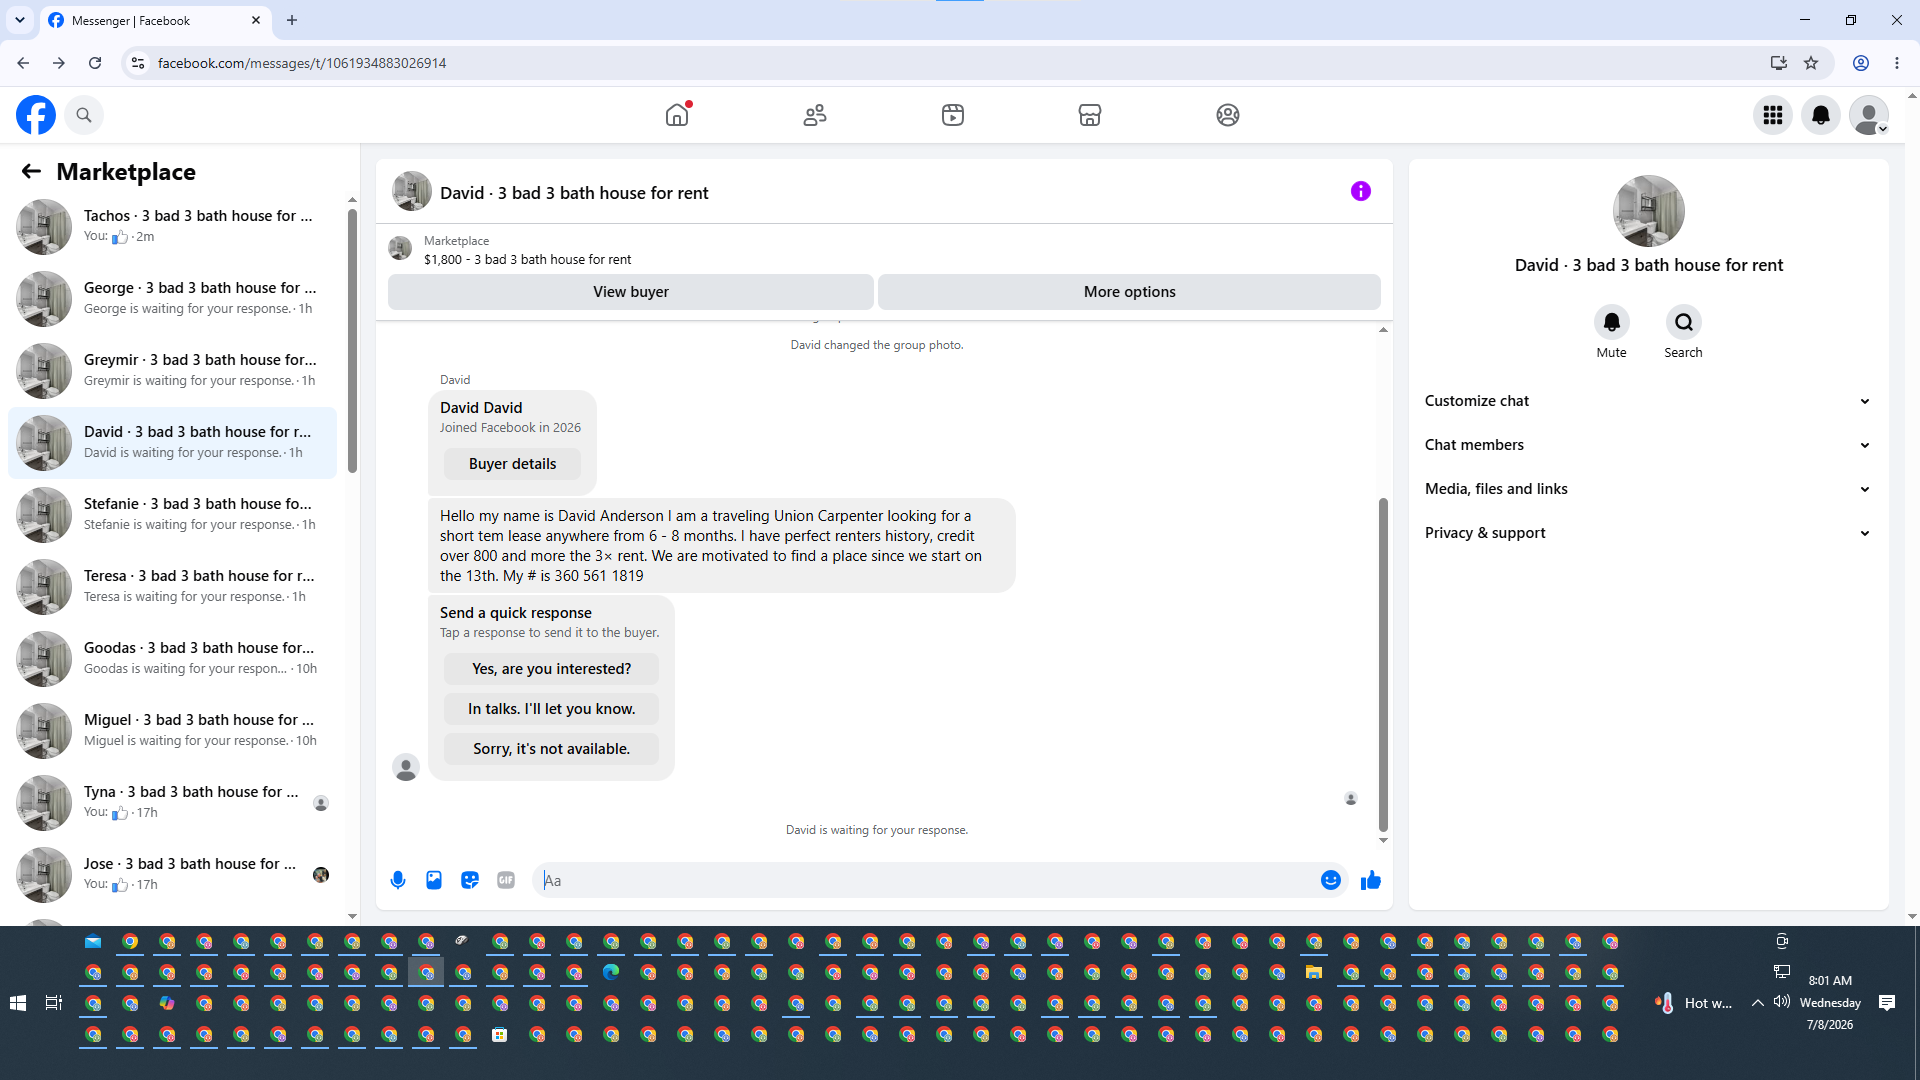1920x1080 pixels.
Task: Open the Marketplace storefront icon
Action: (x=1090, y=115)
